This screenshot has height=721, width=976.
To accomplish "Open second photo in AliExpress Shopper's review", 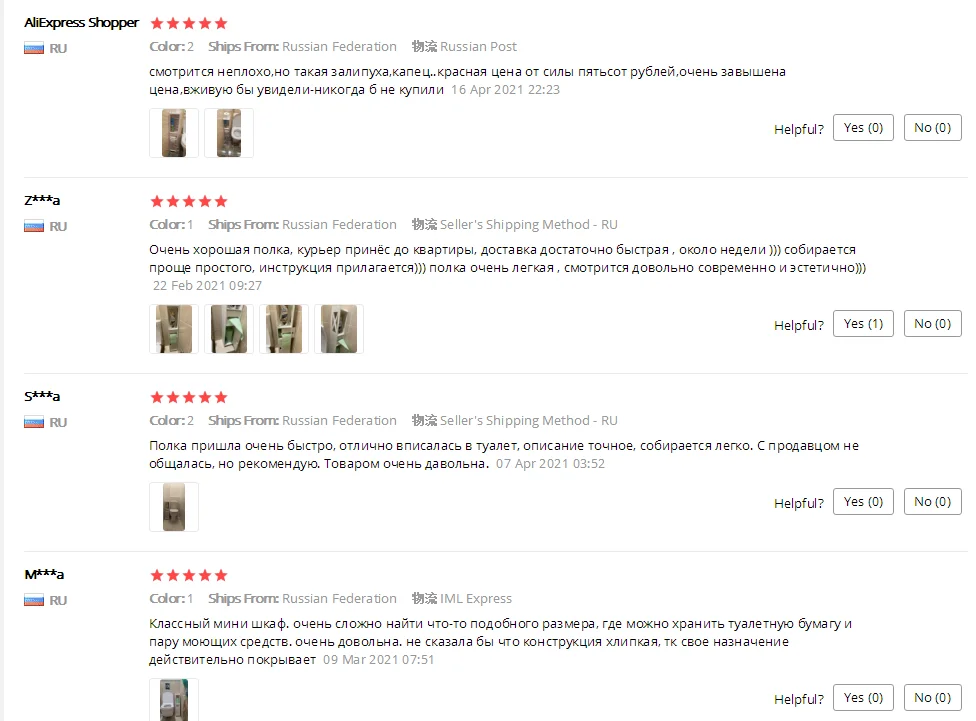I will [x=229, y=133].
